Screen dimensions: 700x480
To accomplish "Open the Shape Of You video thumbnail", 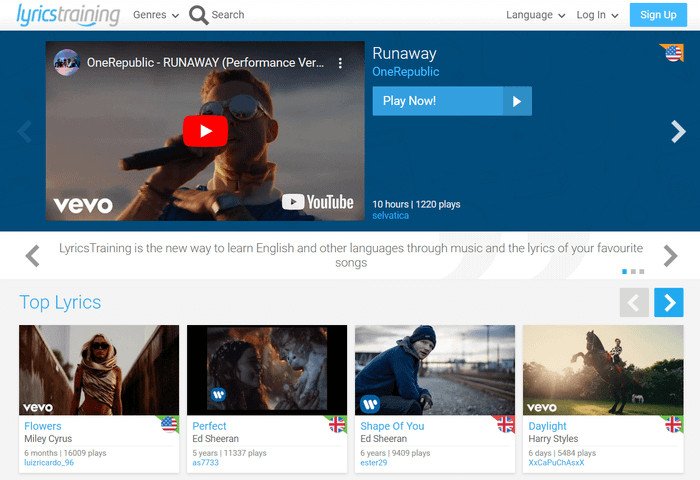I will [x=435, y=370].
